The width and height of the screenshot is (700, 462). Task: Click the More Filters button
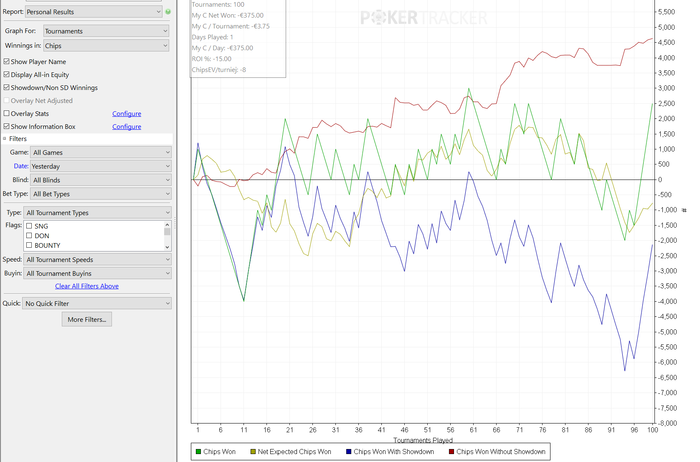coord(87,320)
